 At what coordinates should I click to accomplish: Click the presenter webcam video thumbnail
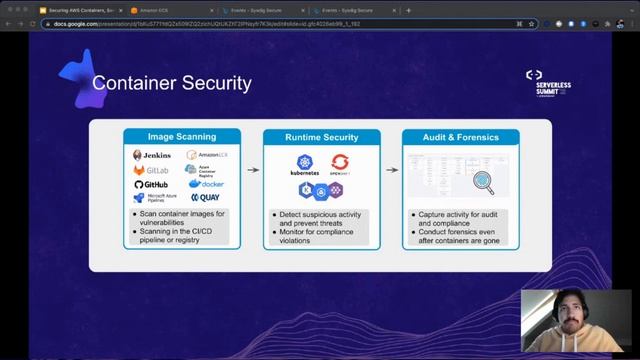tap(576, 320)
